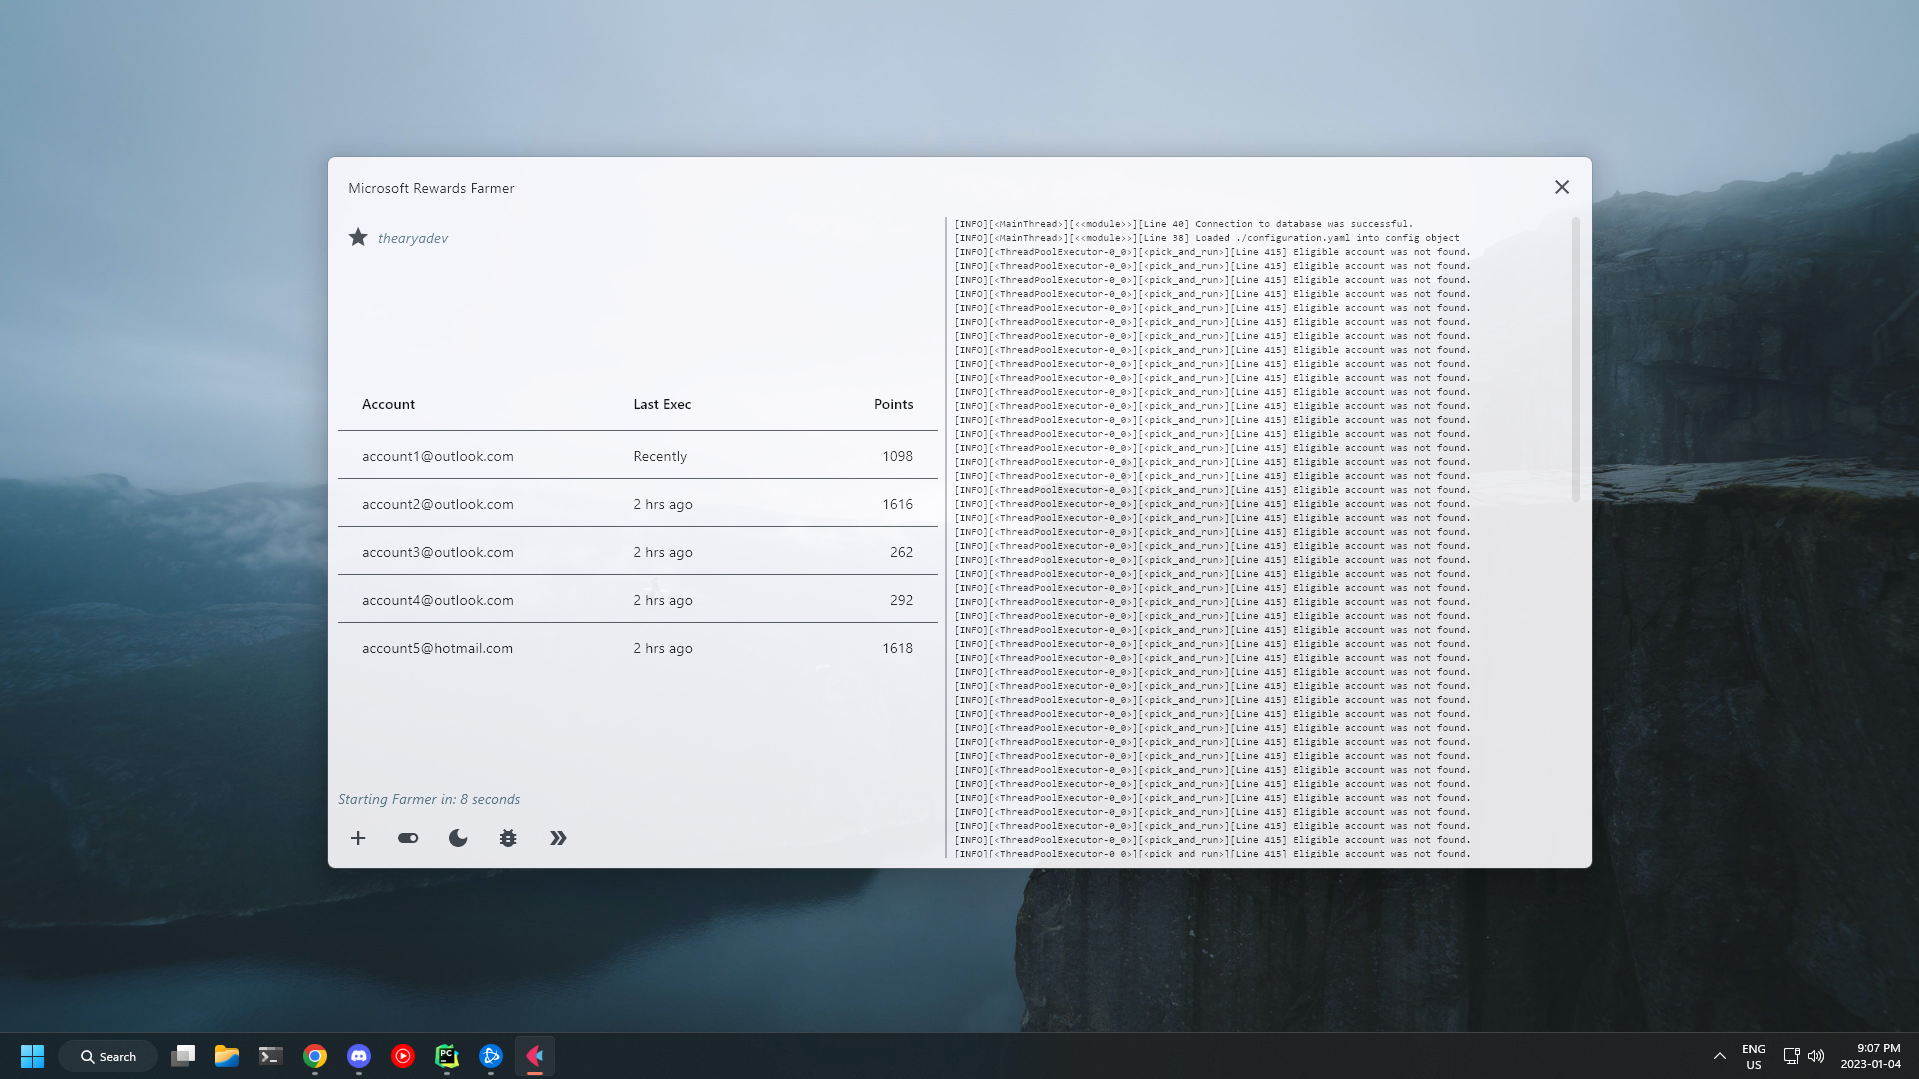Click the Starting Farmer countdown status text
This screenshot has height=1079, width=1919.
pos(429,799)
